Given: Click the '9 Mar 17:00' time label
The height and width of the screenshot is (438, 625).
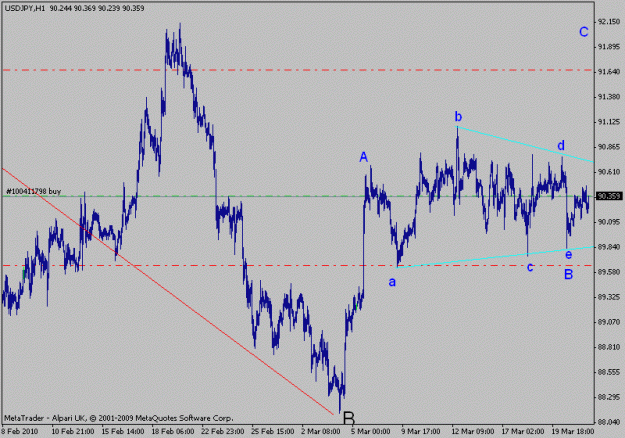Looking at the screenshot, I should click(421, 432).
